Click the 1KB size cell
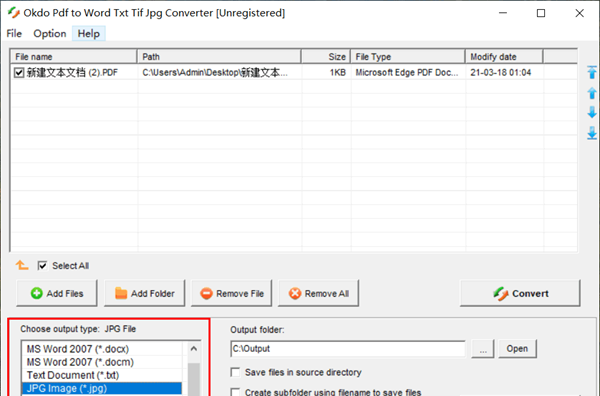 coord(338,72)
